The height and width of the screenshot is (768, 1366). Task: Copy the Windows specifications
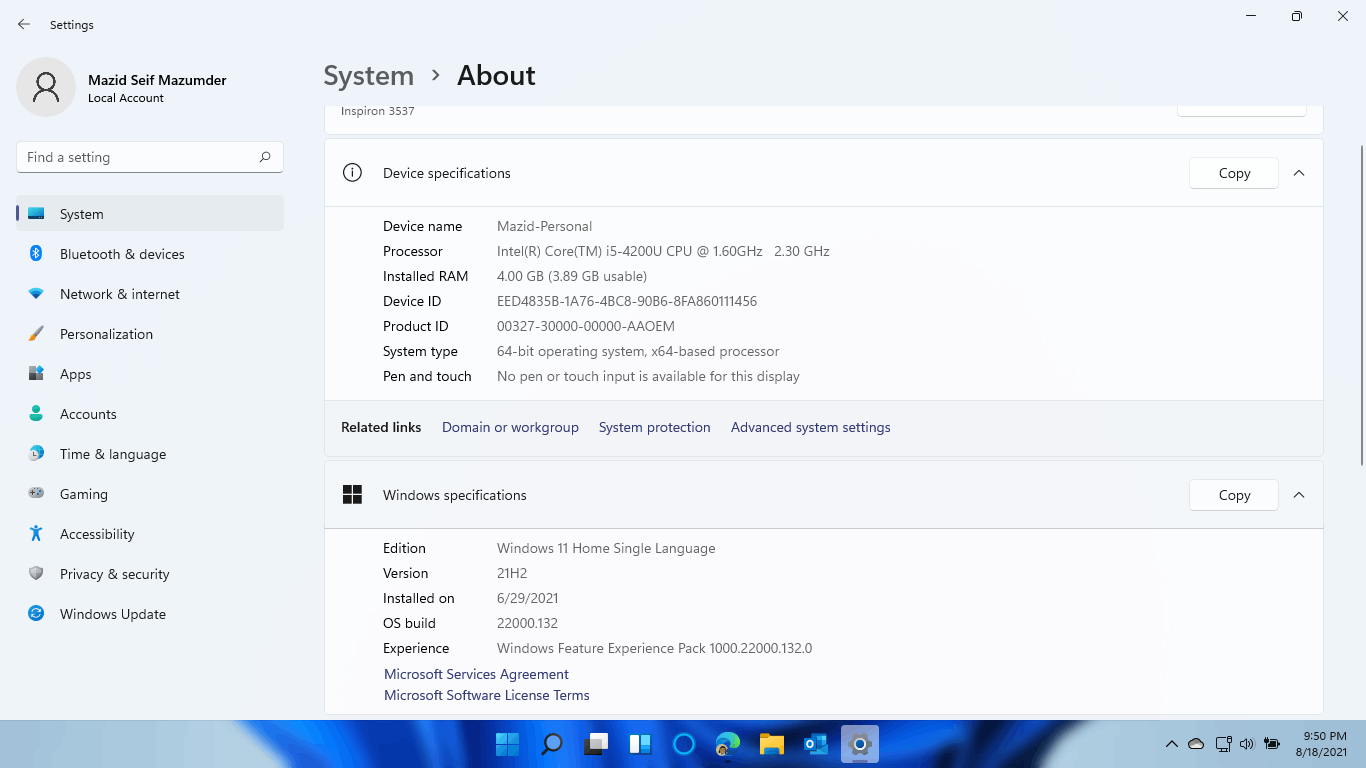(x=1234, y=495)
